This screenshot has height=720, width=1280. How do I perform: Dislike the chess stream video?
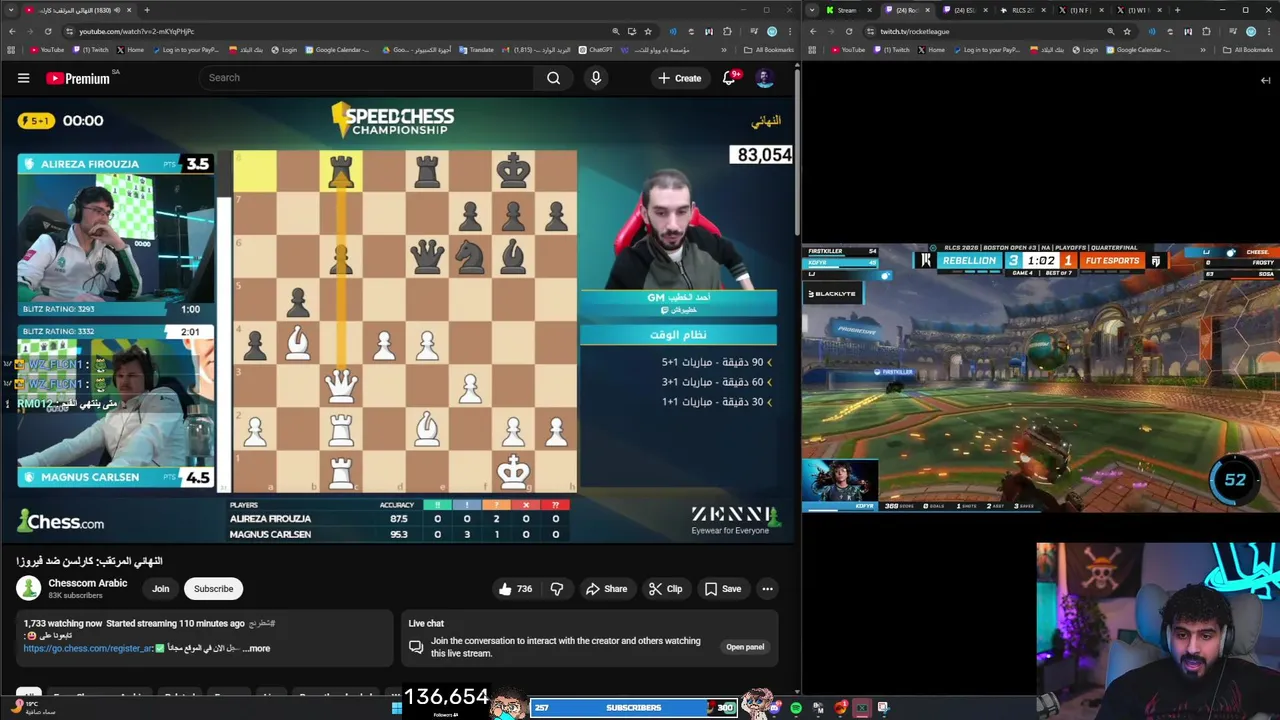(x=557, y=589)
